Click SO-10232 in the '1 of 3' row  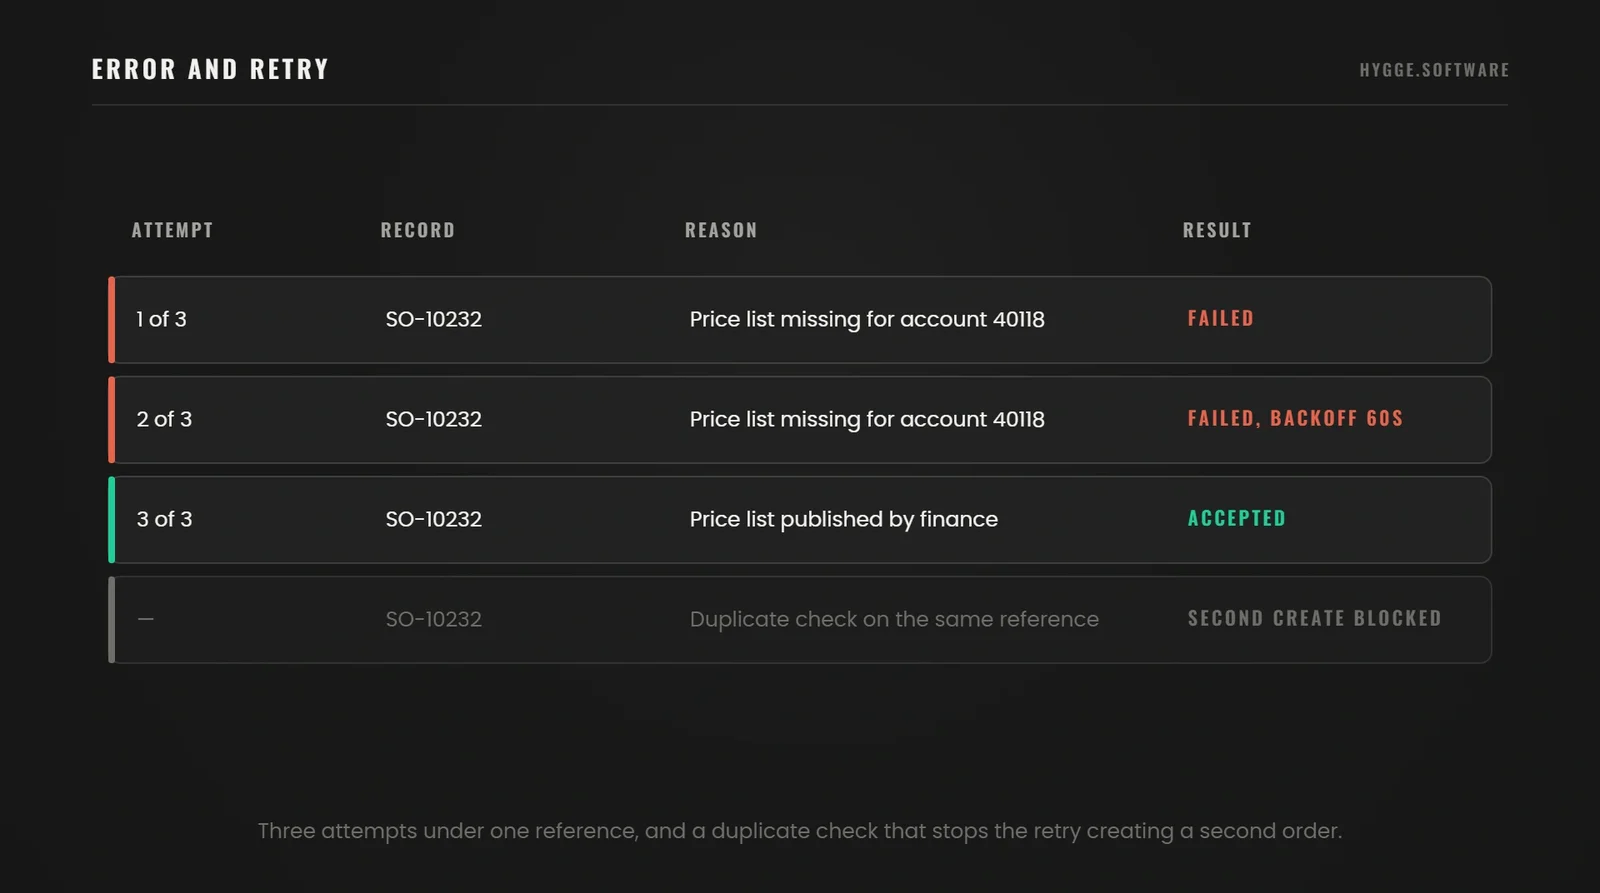(434, 319)
